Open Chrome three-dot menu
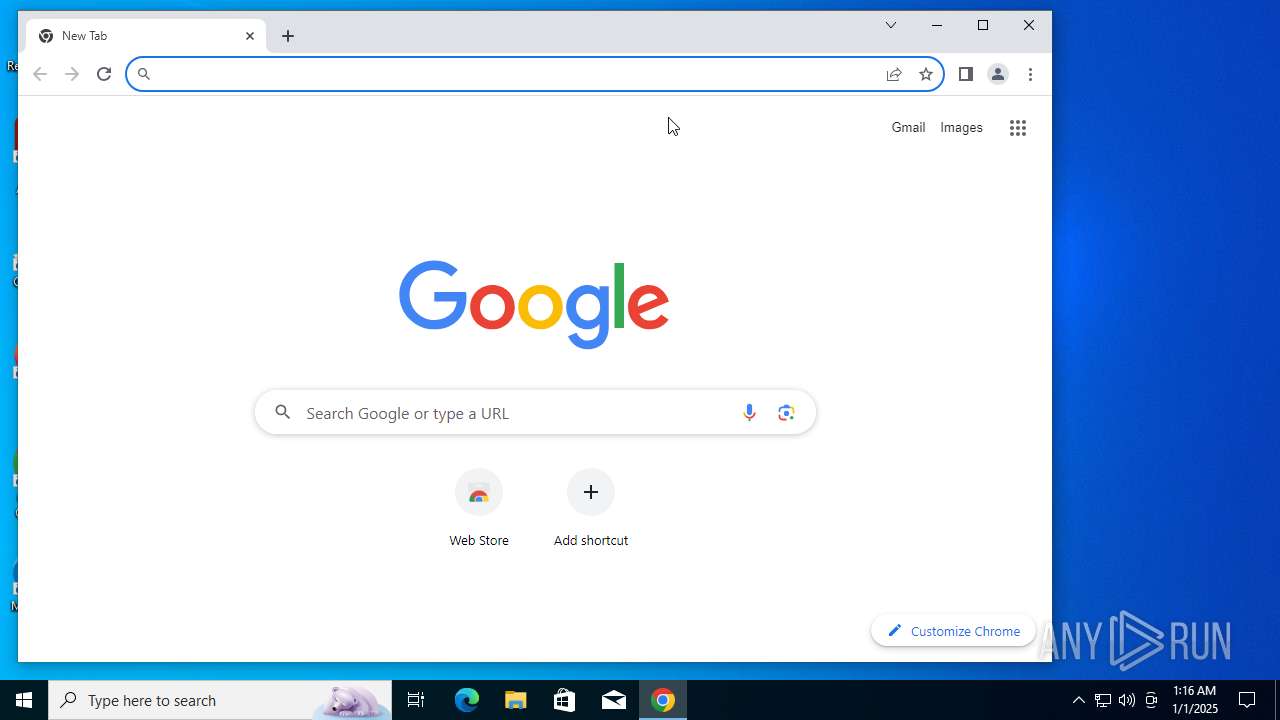This screenshot has width=1280, height=720. tap(1030, 74)
